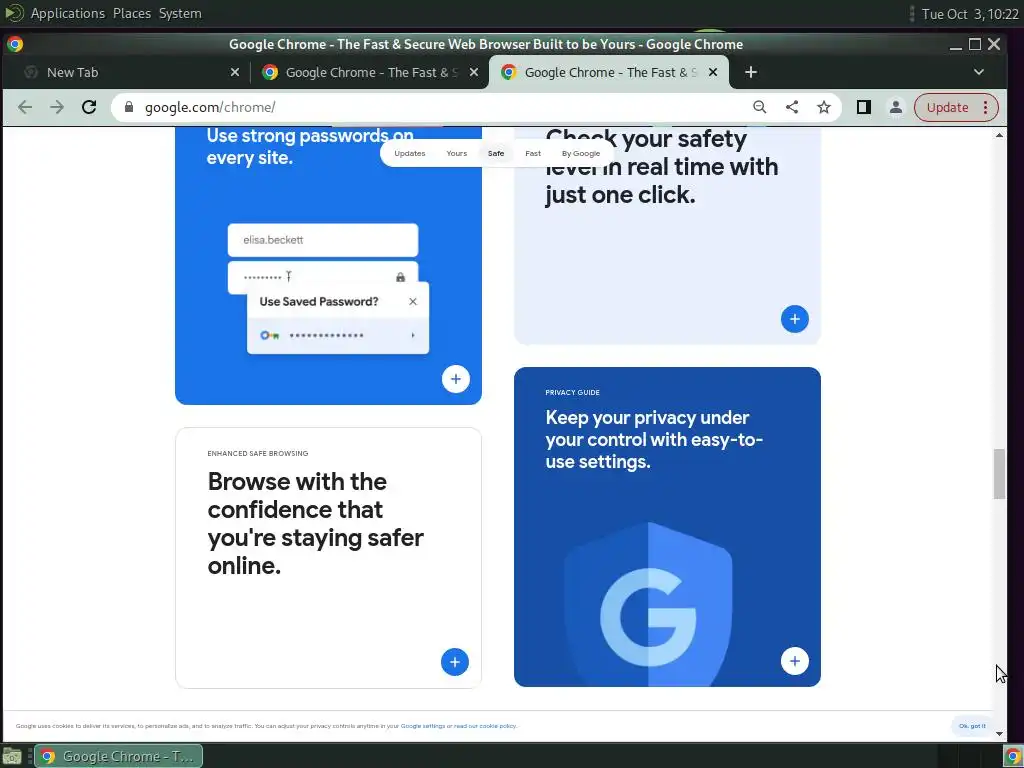Screen dimensions: 1024x768
Task: Click the scrollbar up arrow
Action: click(999, 135)
